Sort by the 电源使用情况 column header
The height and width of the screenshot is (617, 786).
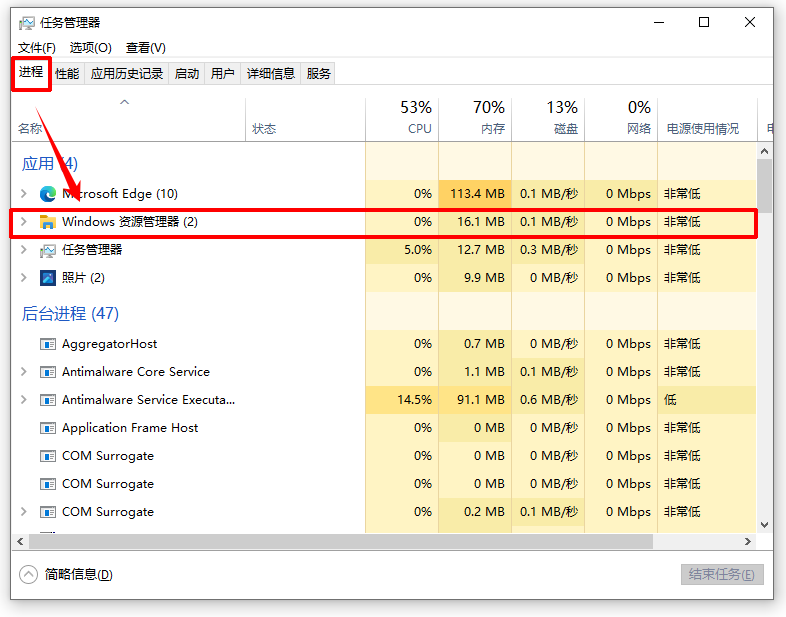tap(707, 119)
